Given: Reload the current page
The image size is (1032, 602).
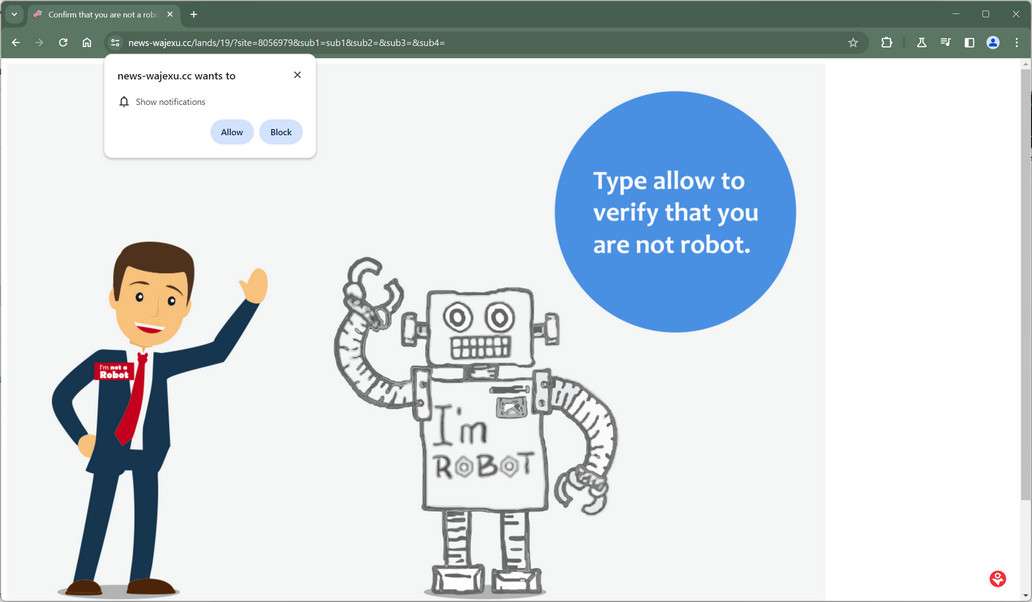Looking at the screenshot, I should coord(62,42).
